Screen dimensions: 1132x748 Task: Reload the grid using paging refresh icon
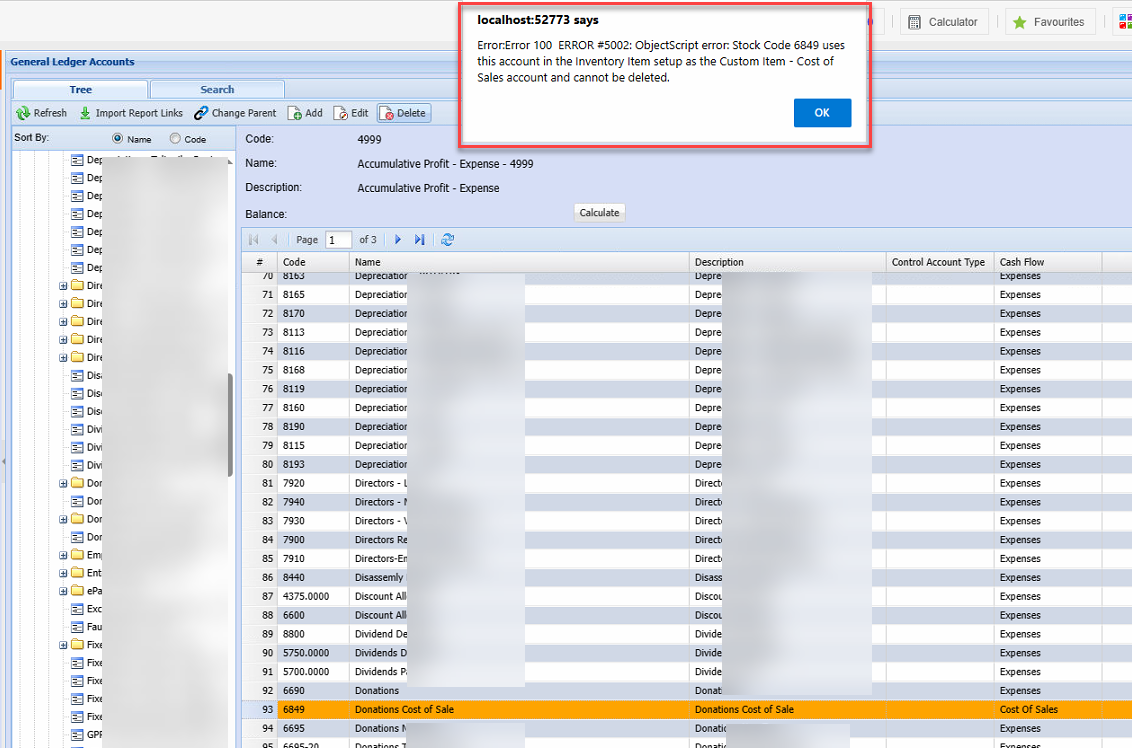pyautogui.click(x=447, y=240)
